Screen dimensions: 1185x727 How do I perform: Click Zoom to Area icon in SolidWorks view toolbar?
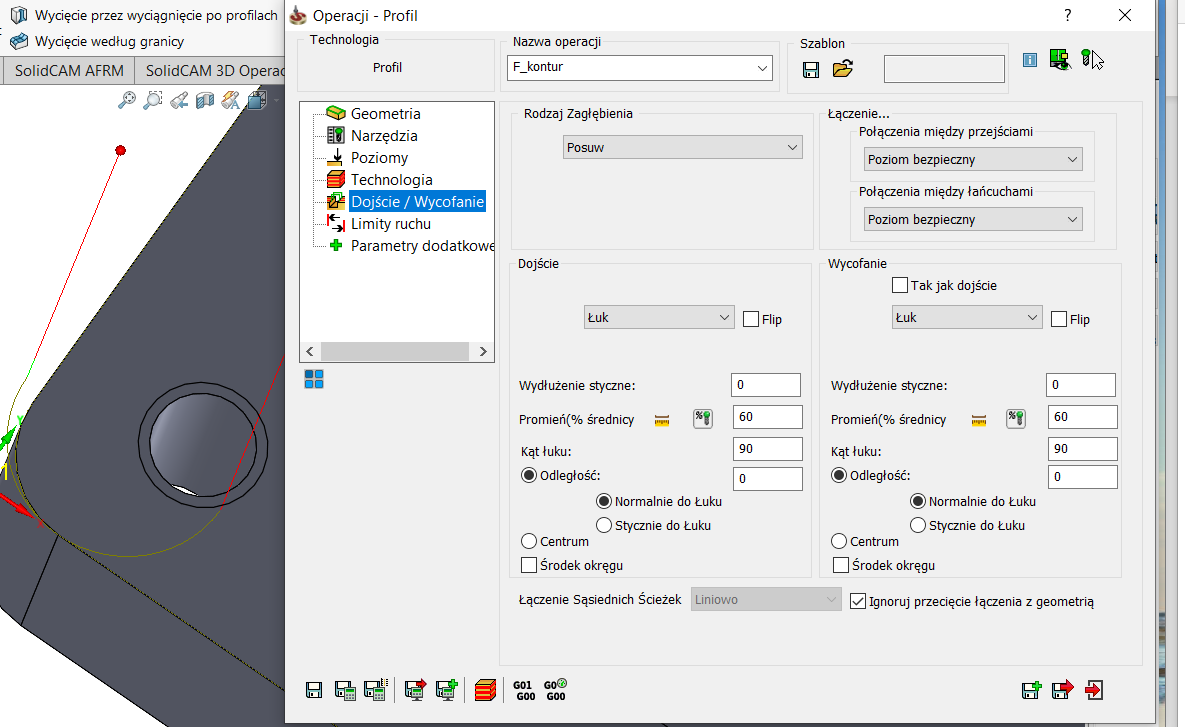tap(153, 99)
